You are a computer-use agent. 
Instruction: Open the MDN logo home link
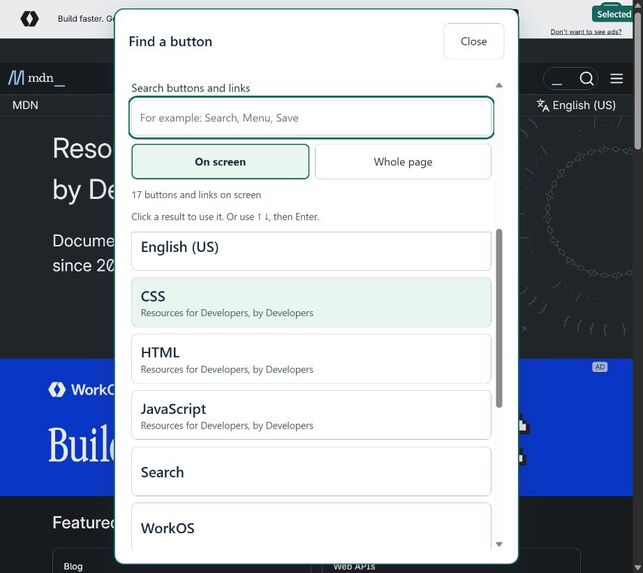click(36, 78)
